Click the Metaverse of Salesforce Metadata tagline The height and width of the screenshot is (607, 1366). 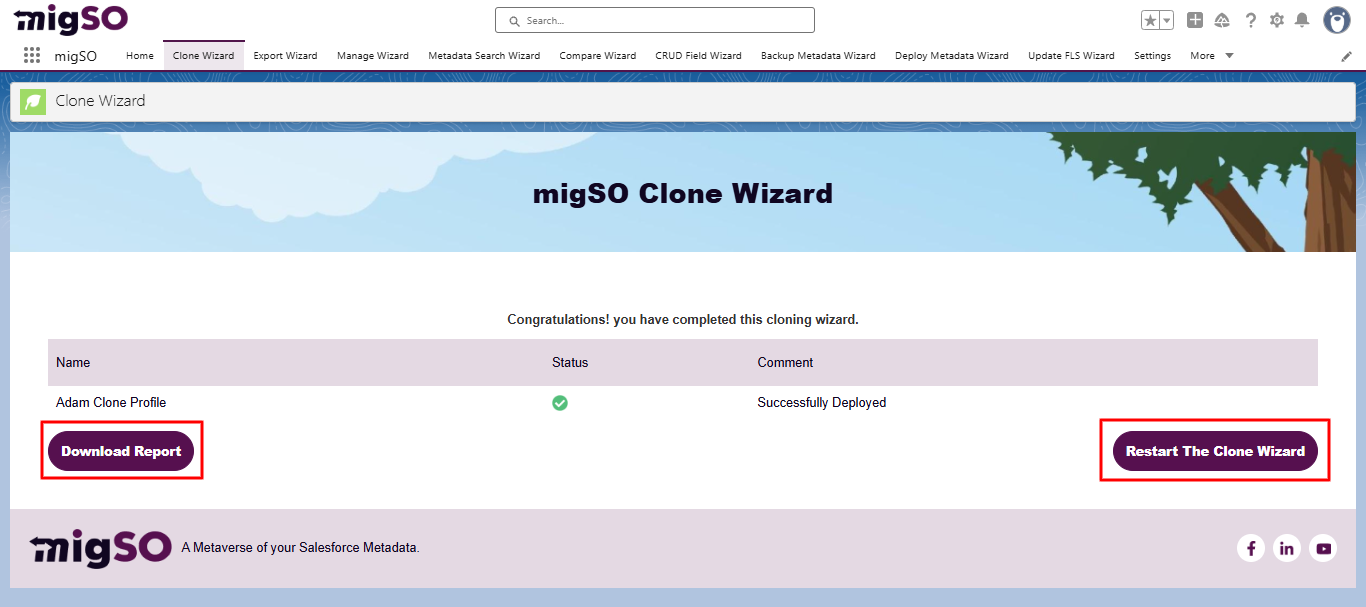[300, 548]
